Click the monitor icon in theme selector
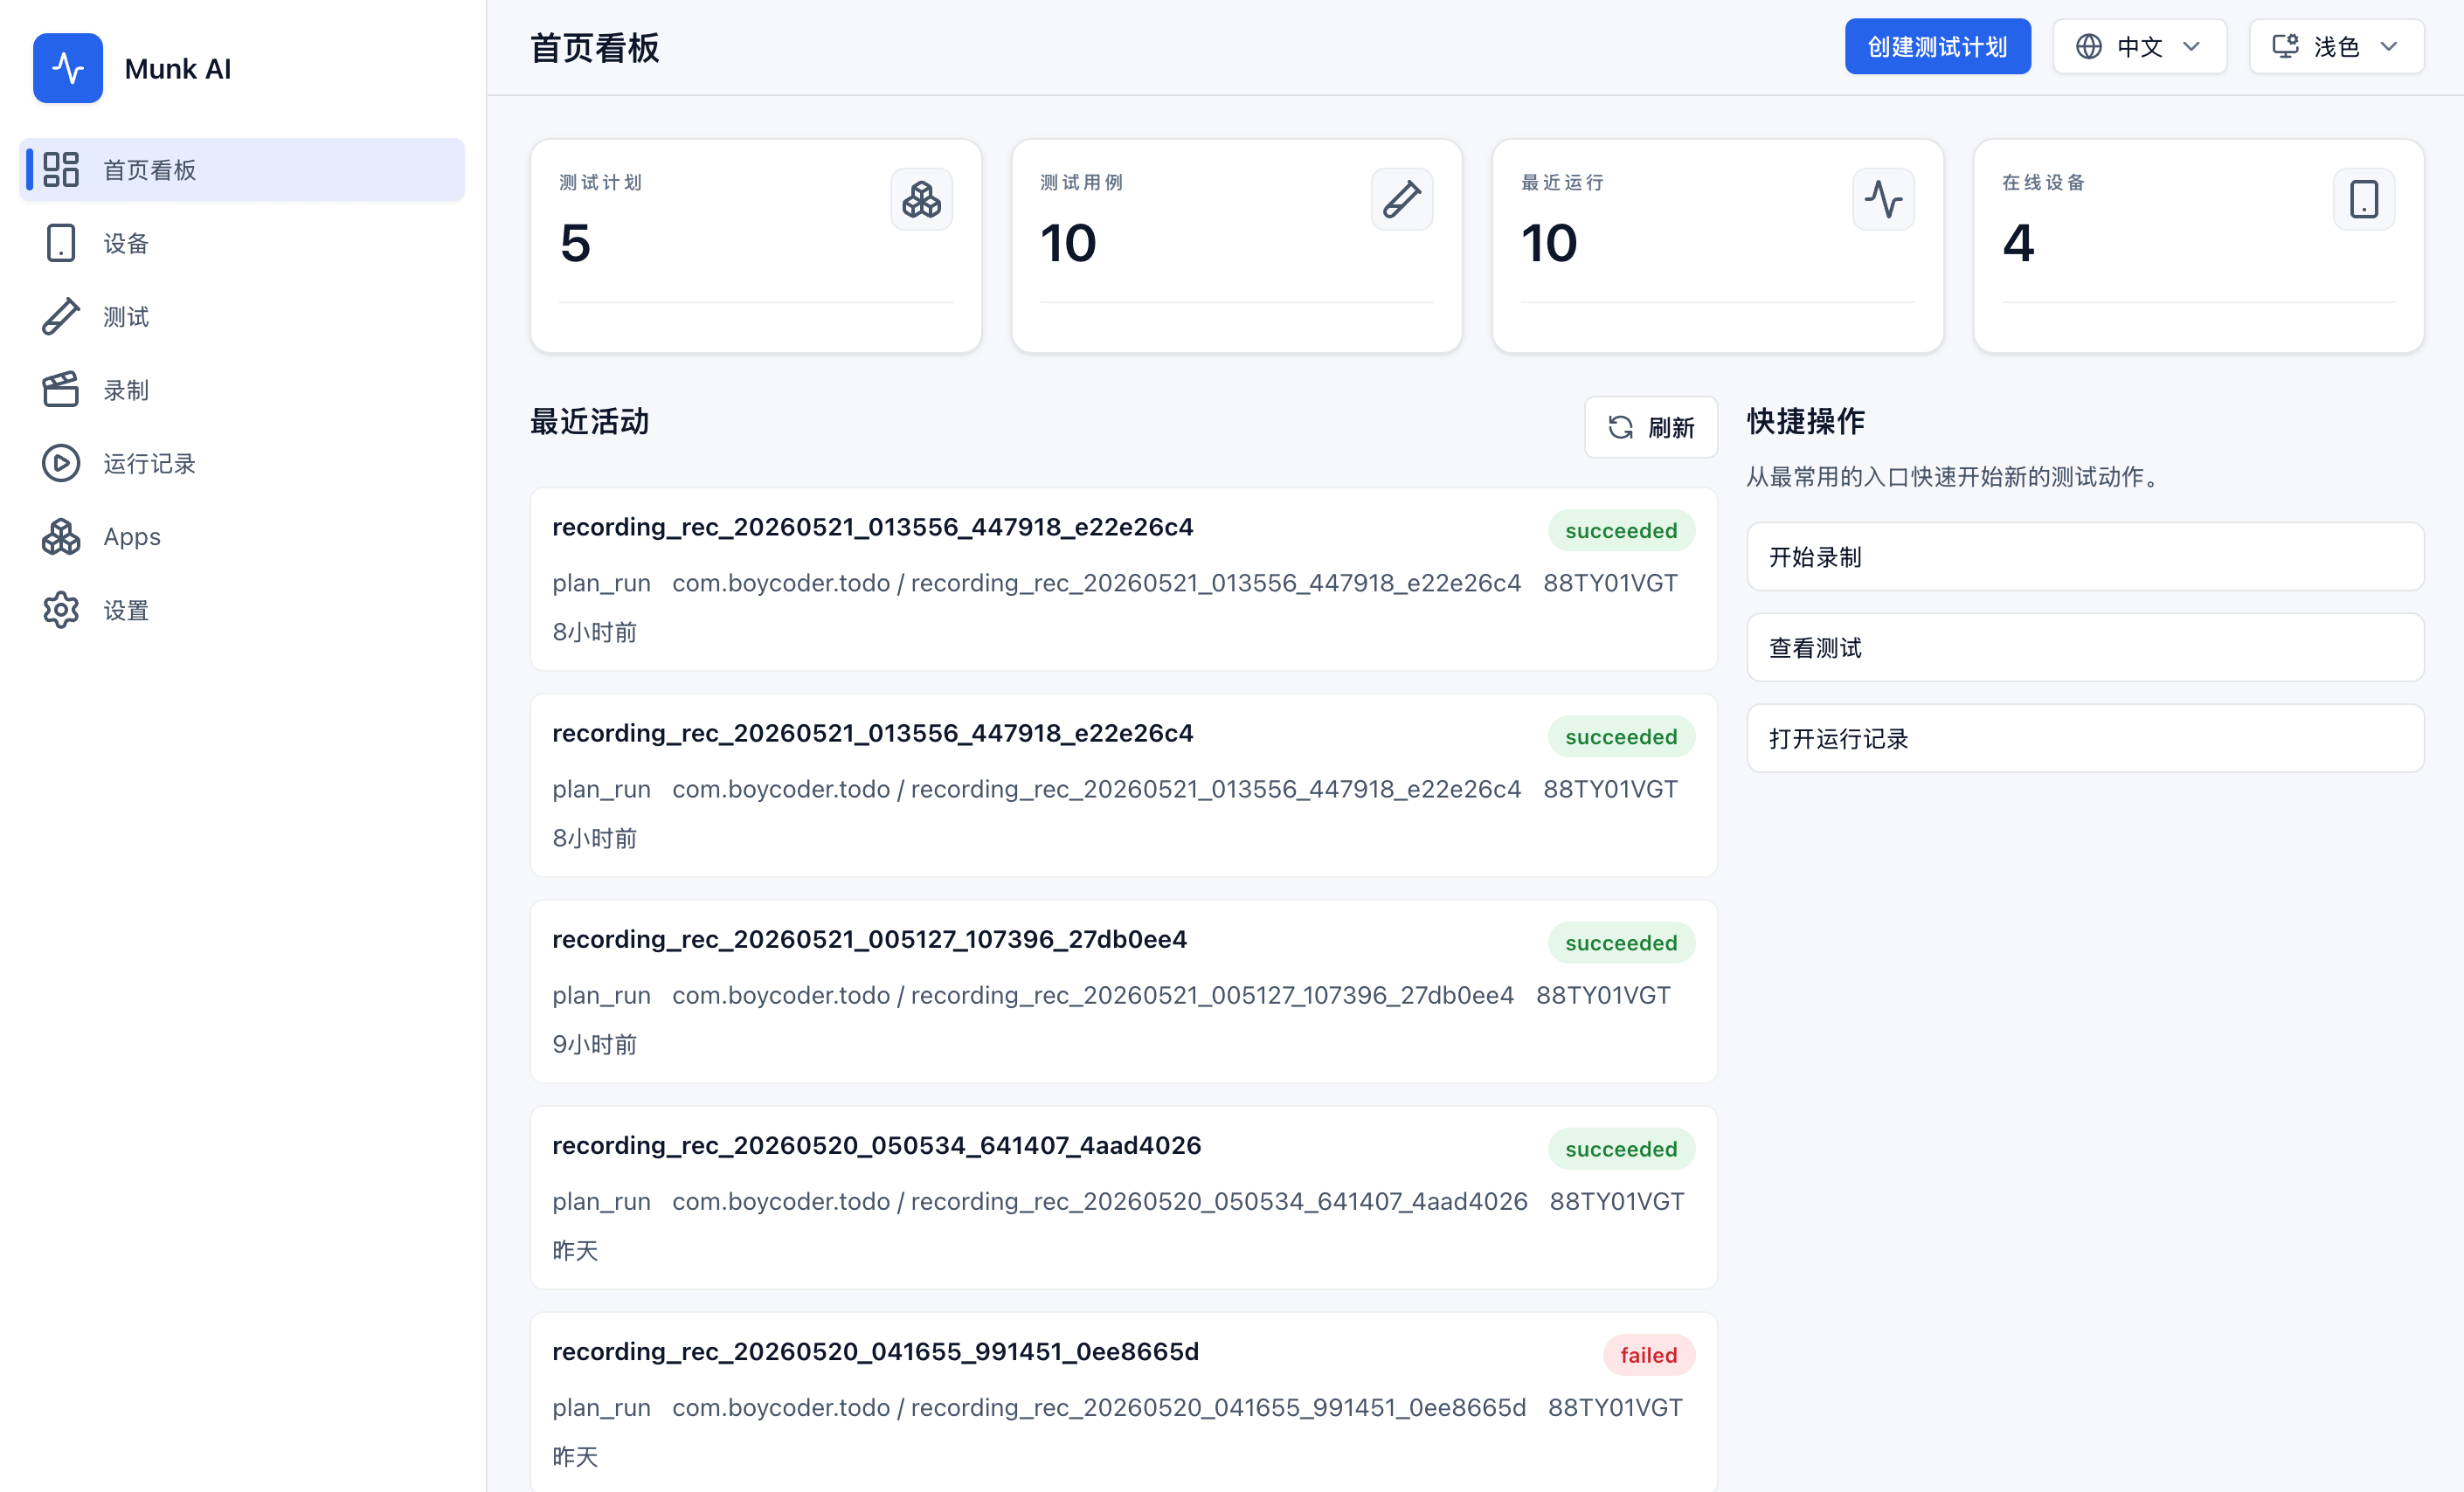This screenshot has width=2464, height=1492. (2285, 46)
